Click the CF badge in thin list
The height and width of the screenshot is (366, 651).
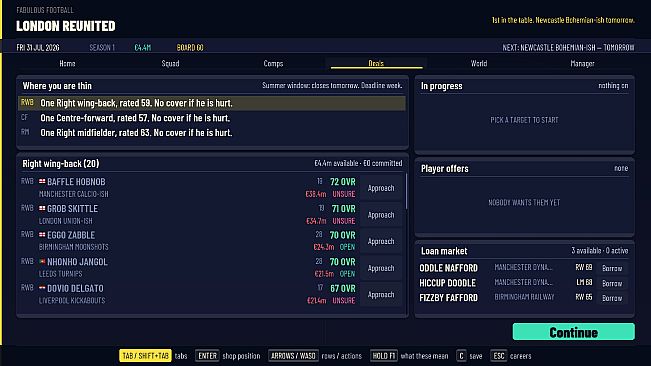[x=24, y=117]
